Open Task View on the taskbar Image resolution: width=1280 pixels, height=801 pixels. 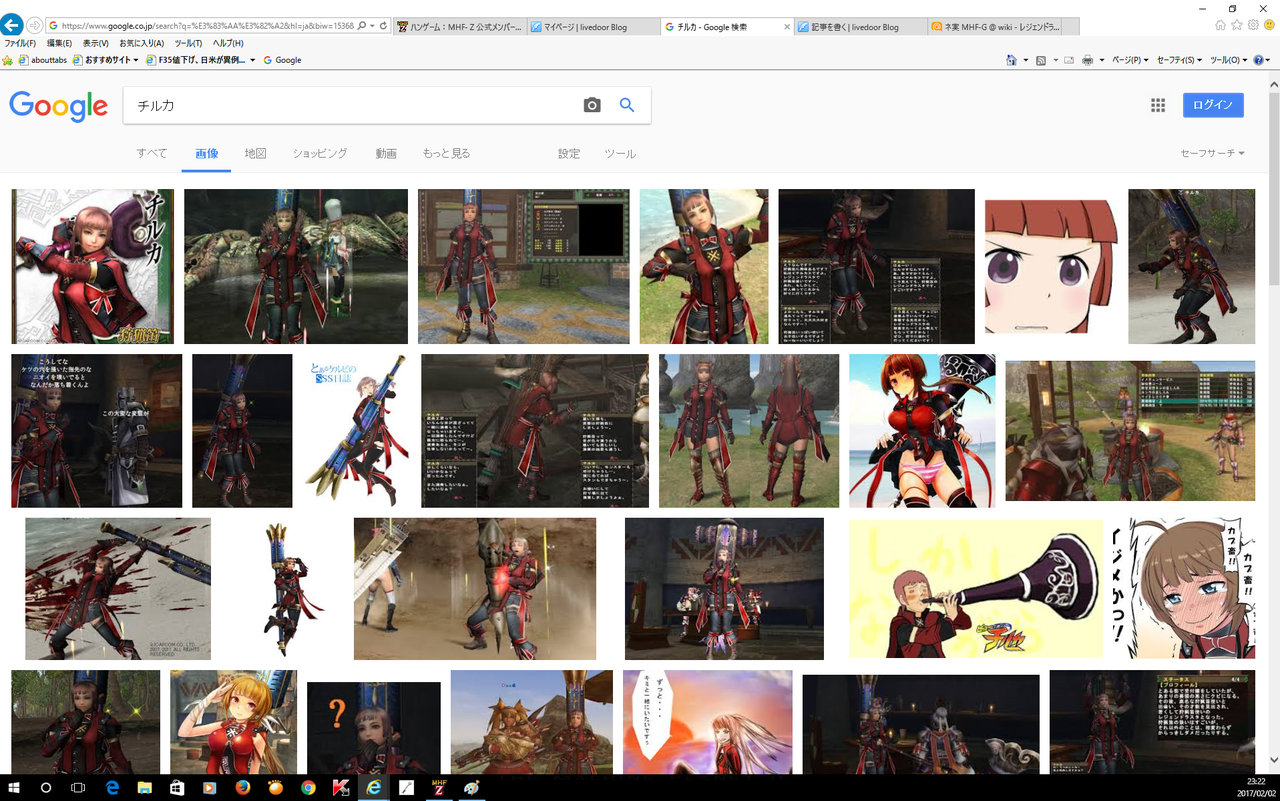tap(78, 788)
